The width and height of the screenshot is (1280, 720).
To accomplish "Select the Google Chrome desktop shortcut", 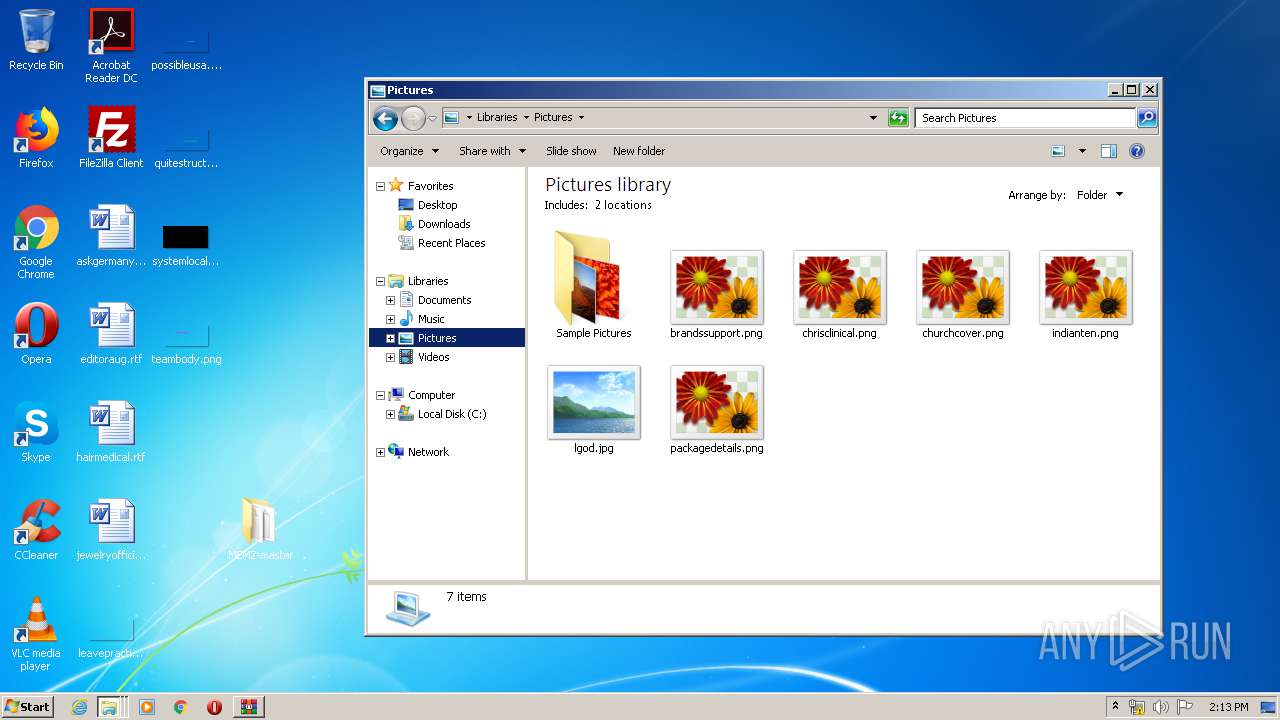I will (x=36, y=242).
